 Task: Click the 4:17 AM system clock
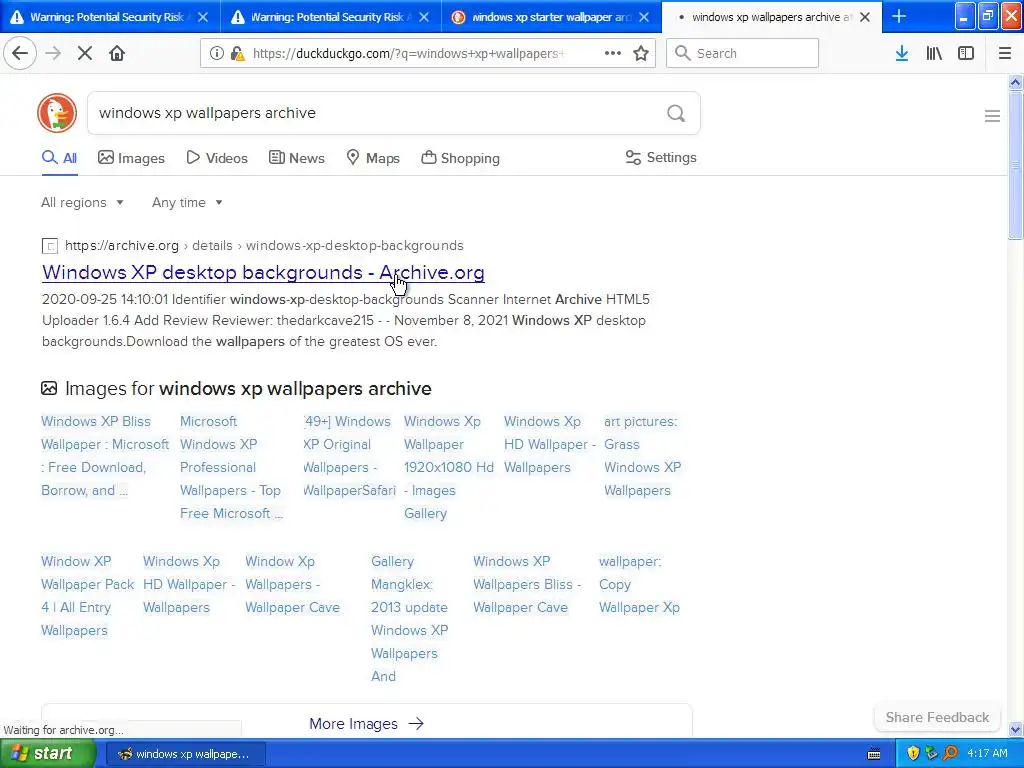point(987,754)
